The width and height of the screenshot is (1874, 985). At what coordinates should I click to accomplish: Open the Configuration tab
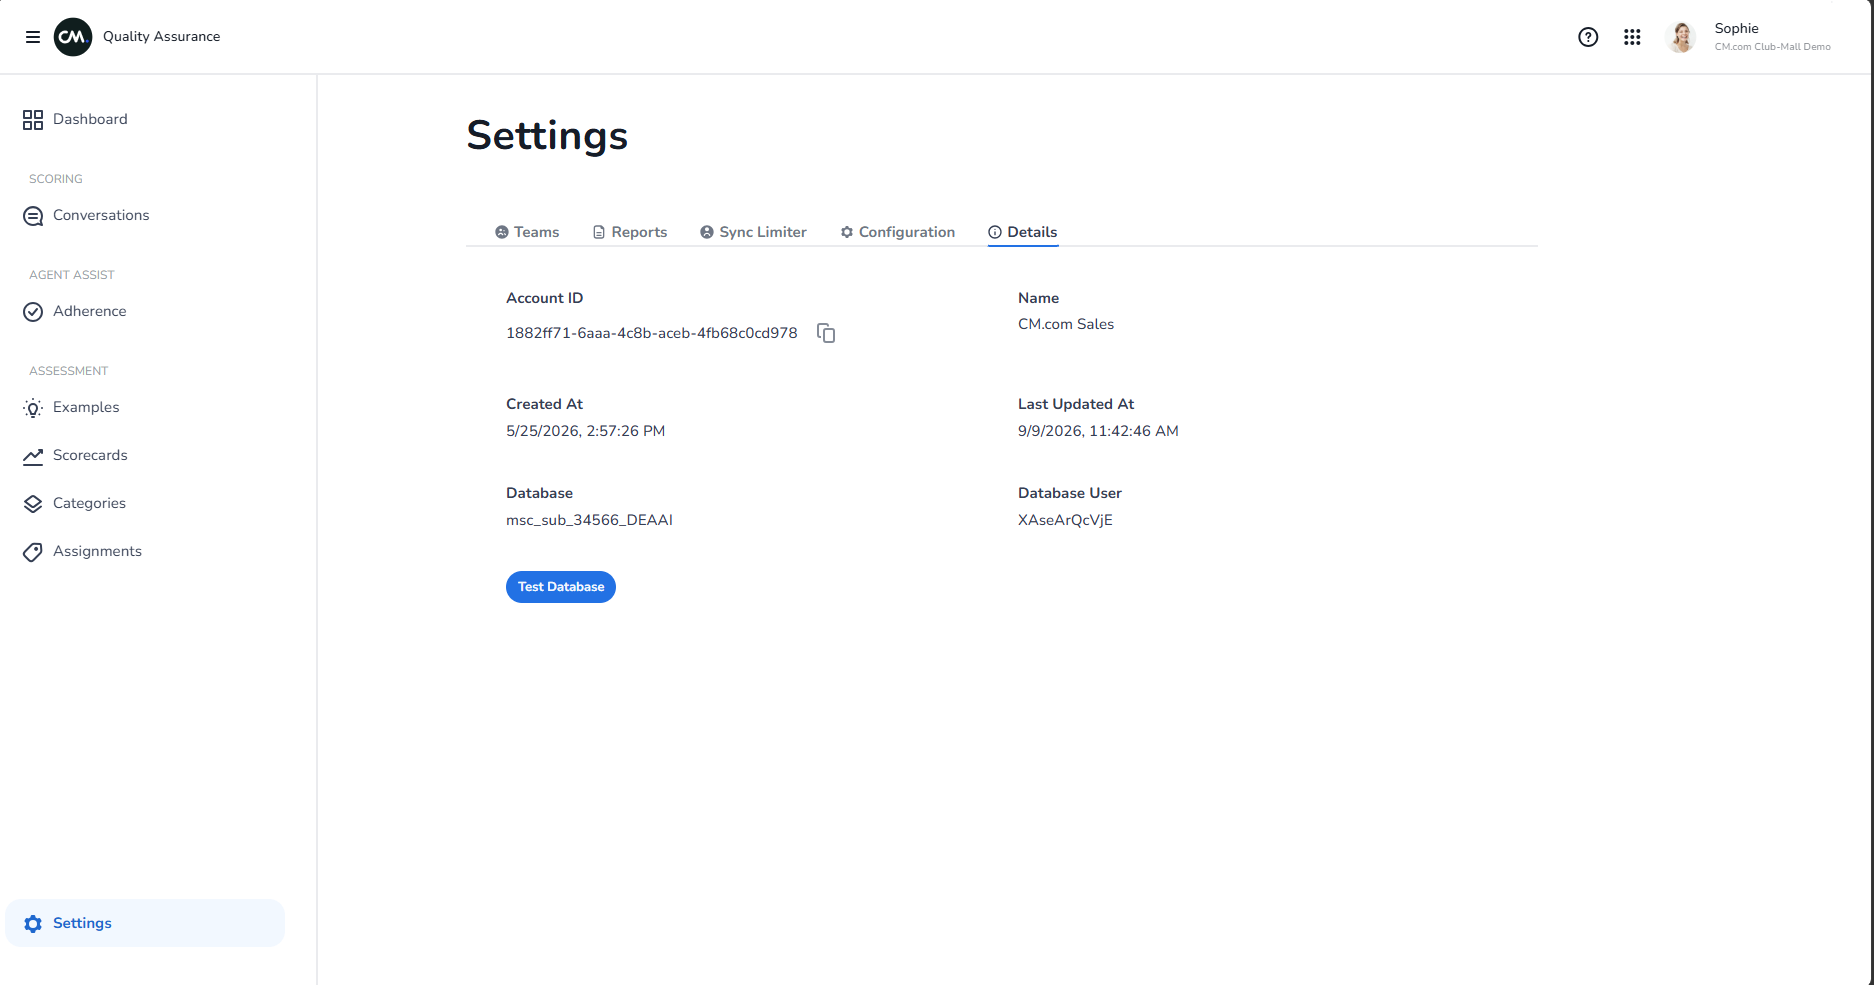pyautogui.click(x=898, y=232)
